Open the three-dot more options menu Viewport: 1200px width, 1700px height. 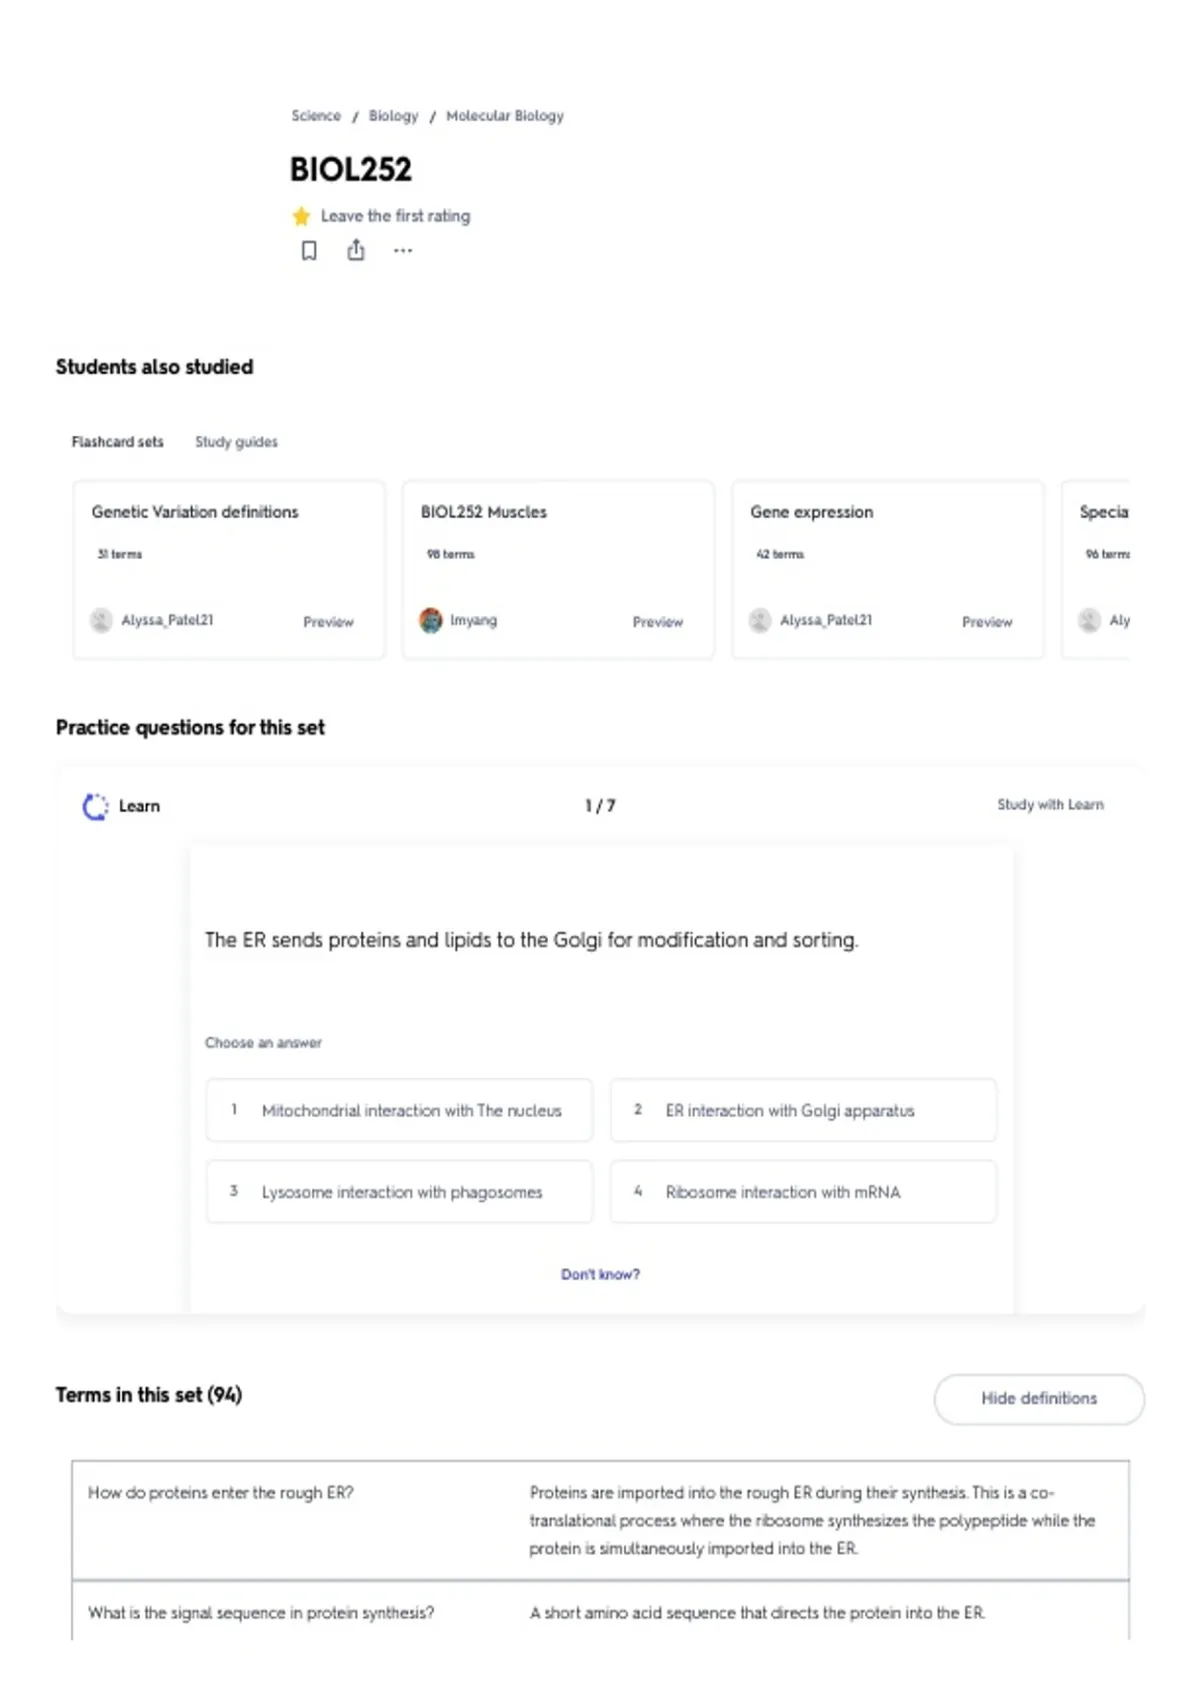coord(403,251)
